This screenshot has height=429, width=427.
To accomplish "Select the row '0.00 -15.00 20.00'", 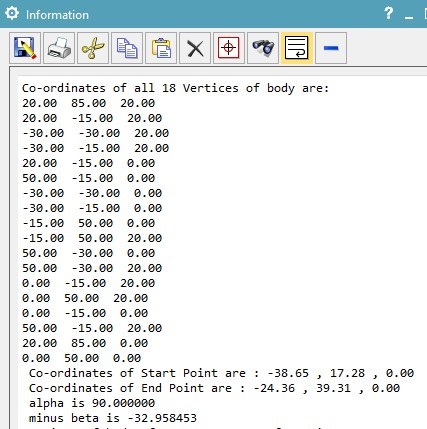I will (x=89, y=283).
